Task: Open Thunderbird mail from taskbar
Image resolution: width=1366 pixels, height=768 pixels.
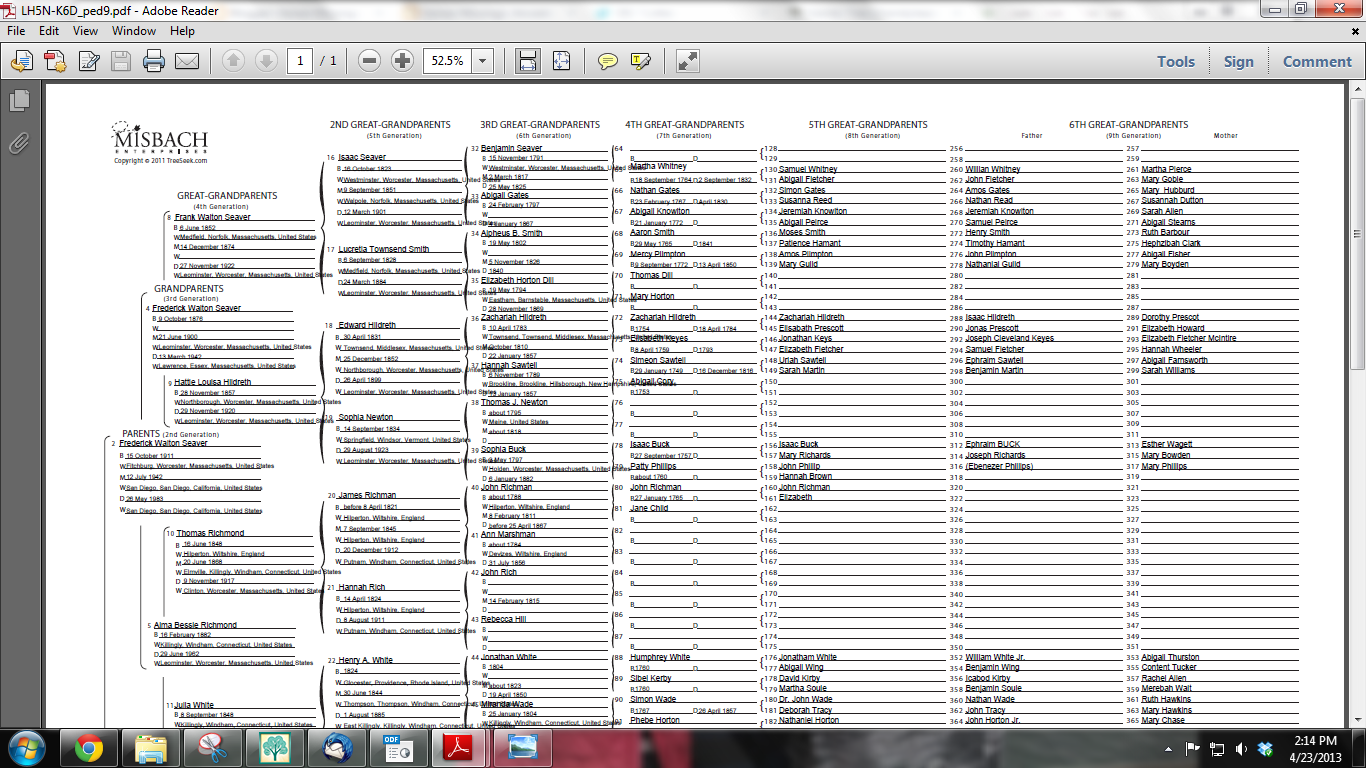Action: [x=336, y=748]
